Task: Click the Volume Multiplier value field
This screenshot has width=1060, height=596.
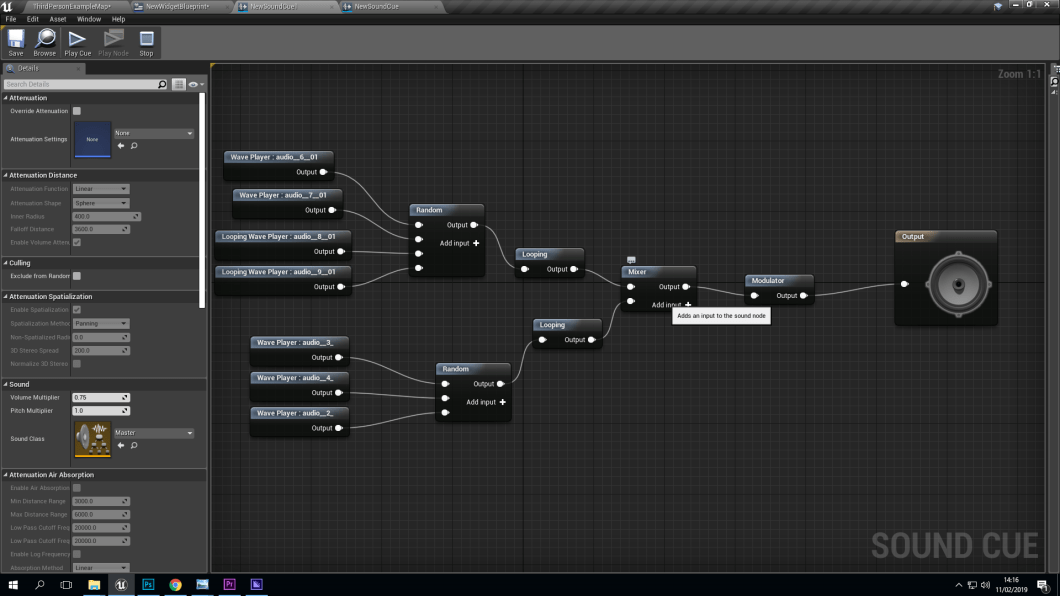Action: pos(100,397)
